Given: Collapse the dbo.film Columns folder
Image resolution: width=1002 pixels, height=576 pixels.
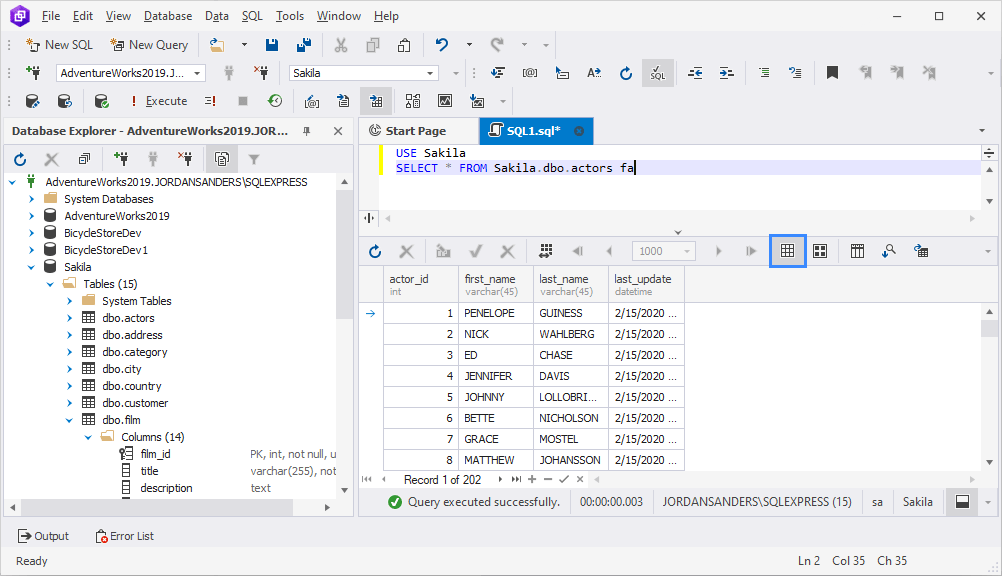Looking at the screenshot, I should coord(87,436).
